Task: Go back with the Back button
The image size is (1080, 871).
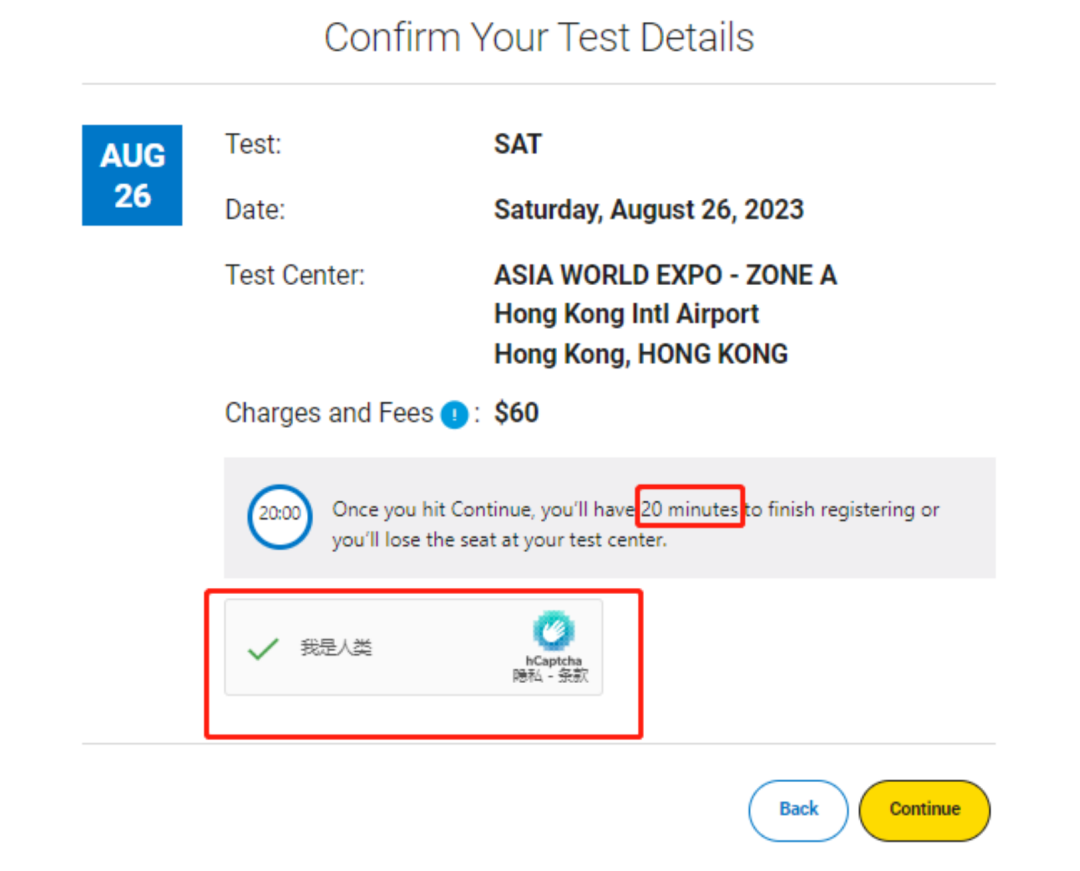Action: [798, 810]
